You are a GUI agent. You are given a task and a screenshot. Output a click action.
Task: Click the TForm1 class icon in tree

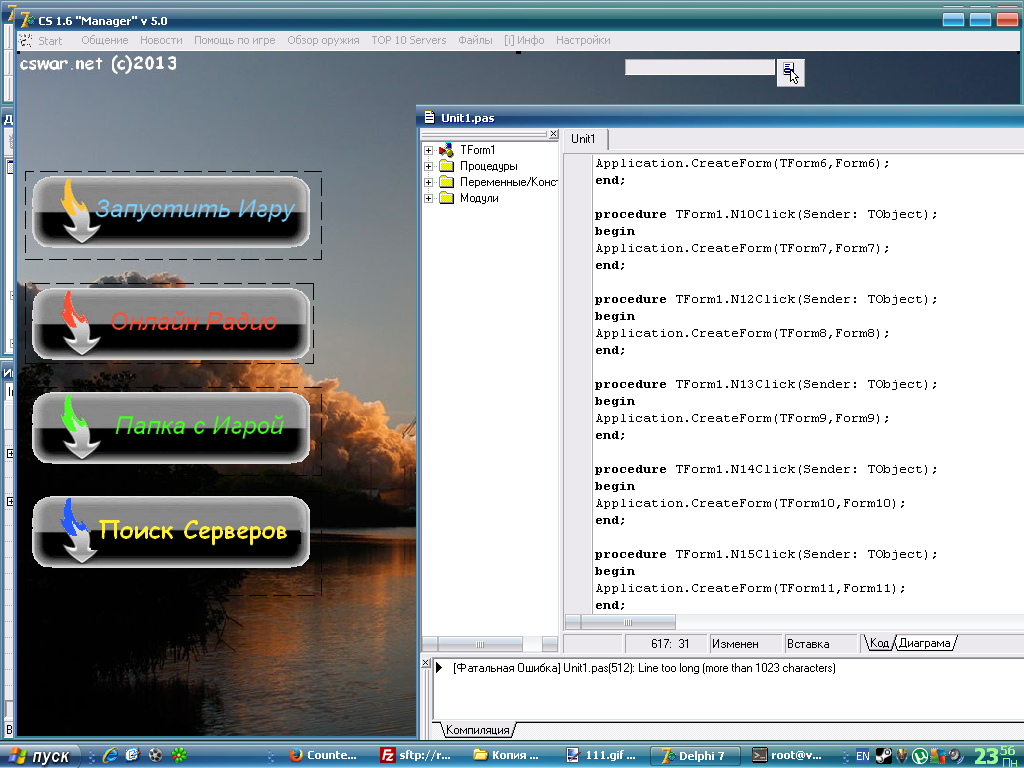click(446, 150)
